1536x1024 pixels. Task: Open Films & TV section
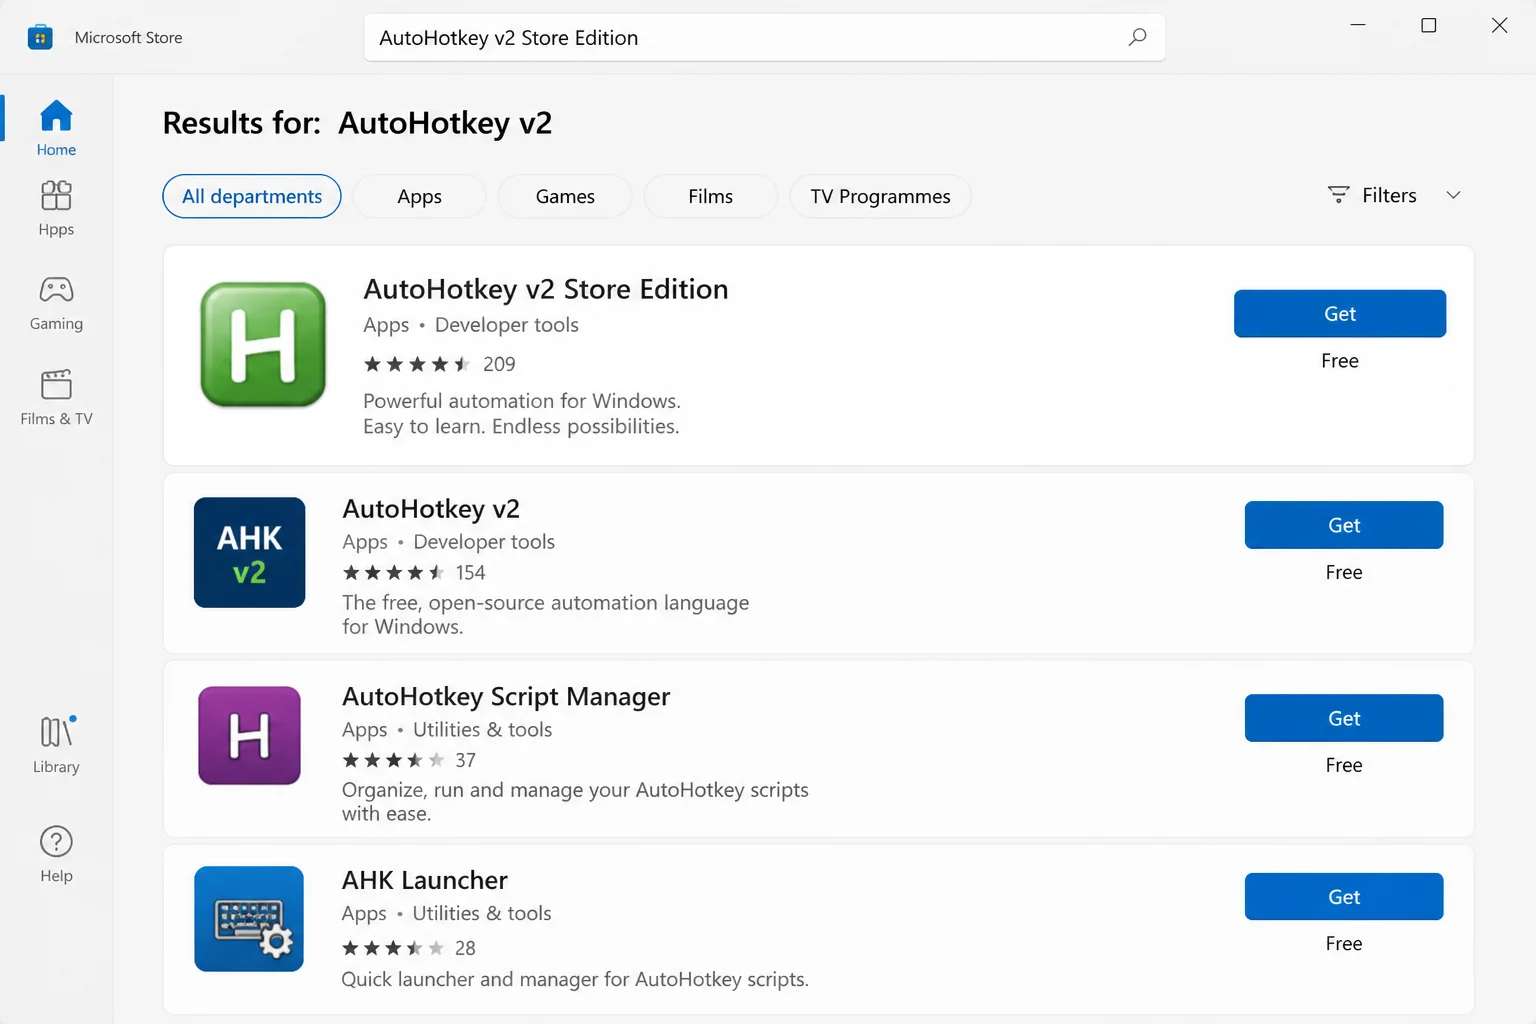pyautogui.click(x=56, y=398)
